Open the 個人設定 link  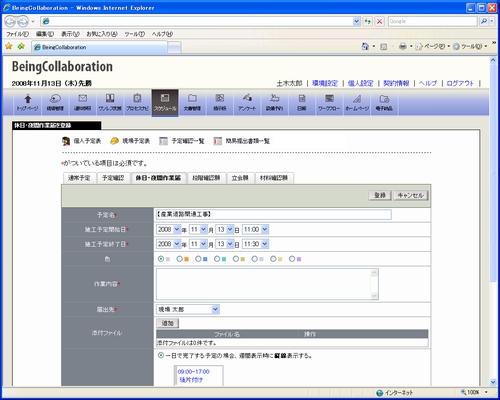point(360,83)
